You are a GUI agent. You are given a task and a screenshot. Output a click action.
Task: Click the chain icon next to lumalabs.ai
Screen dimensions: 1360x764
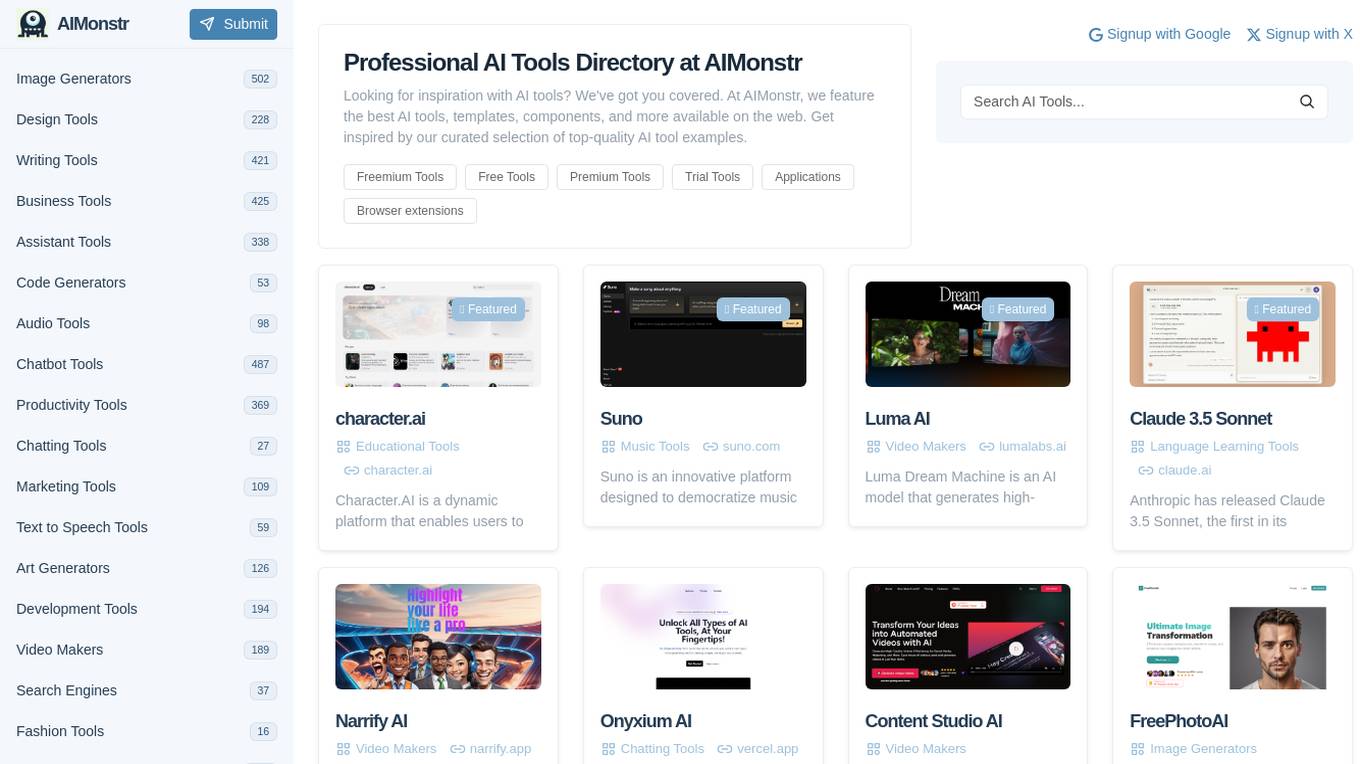click(986, 447)
